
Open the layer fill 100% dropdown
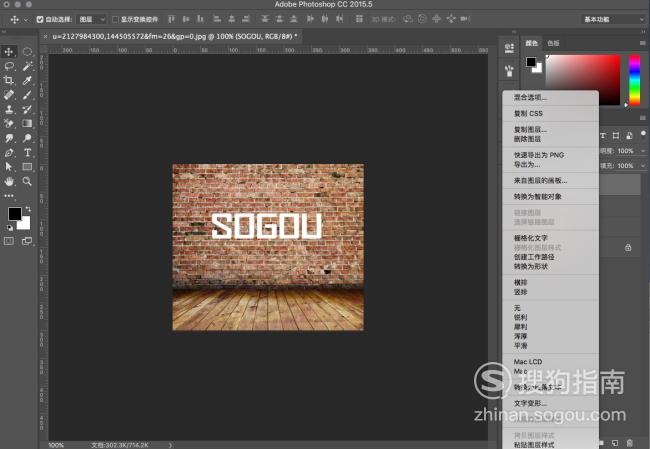coord(643,166)
